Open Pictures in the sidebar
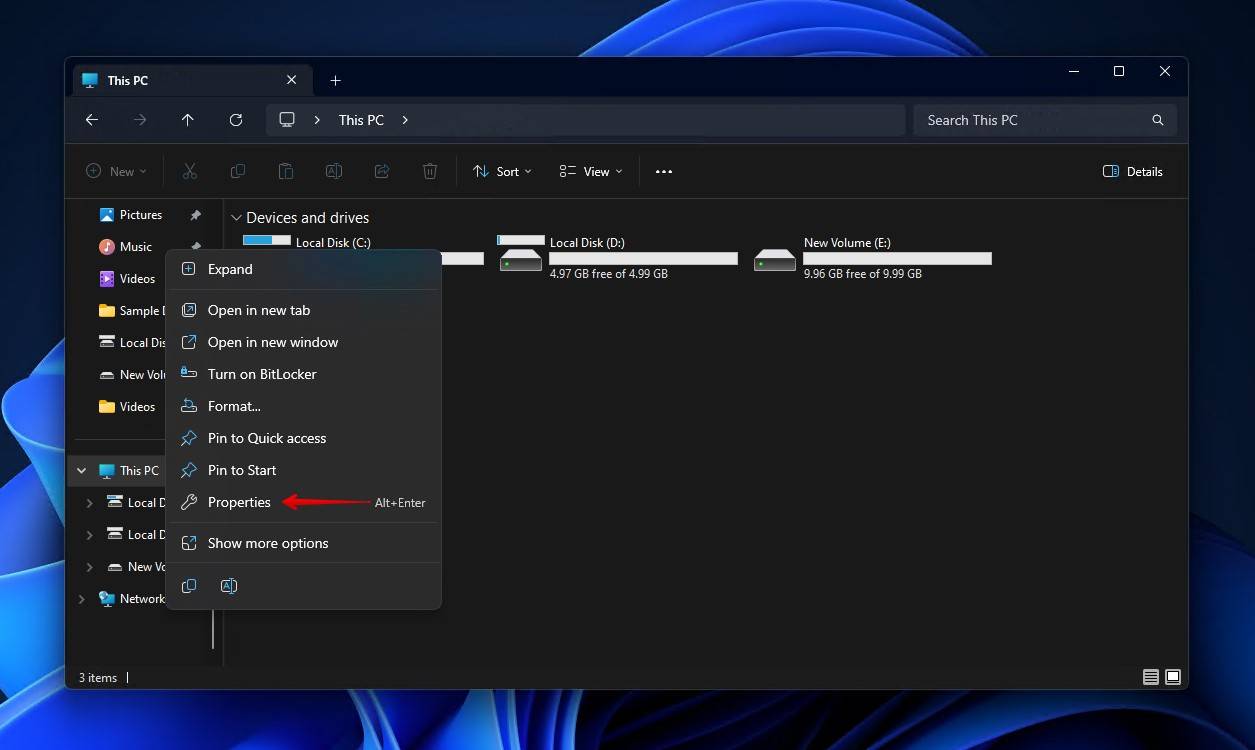This screenshot has height=750, width=1255. (x=140, y=215)
